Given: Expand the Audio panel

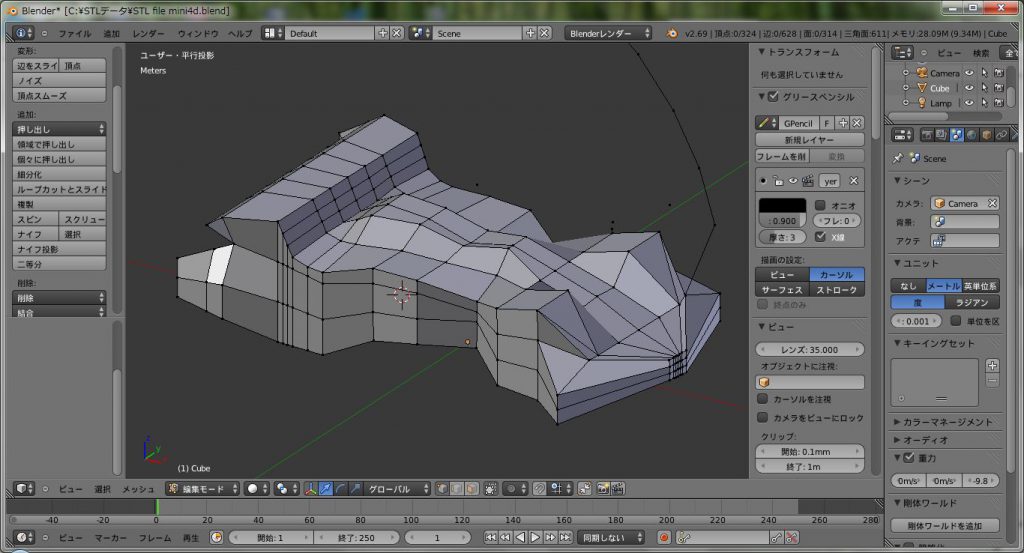Looking at the screenshot, I should 897,440.
